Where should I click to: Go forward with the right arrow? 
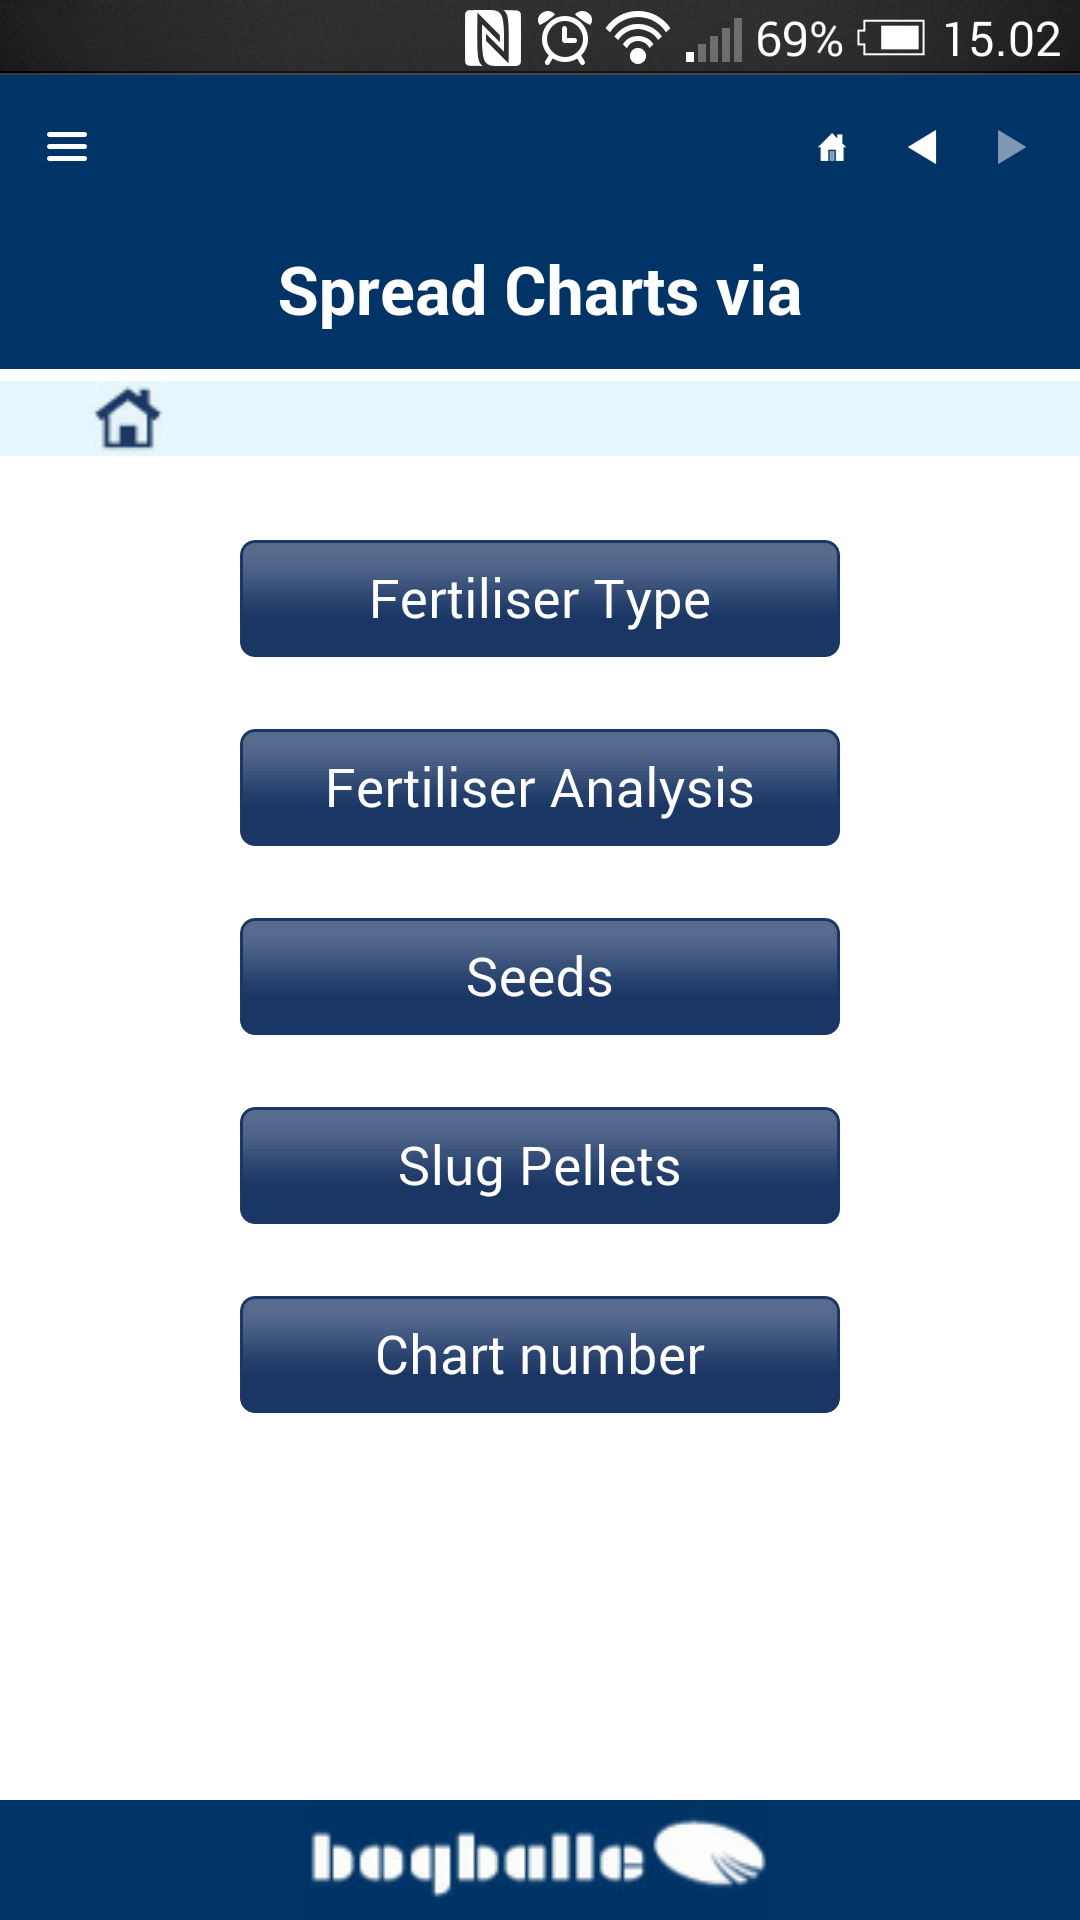1011,147
